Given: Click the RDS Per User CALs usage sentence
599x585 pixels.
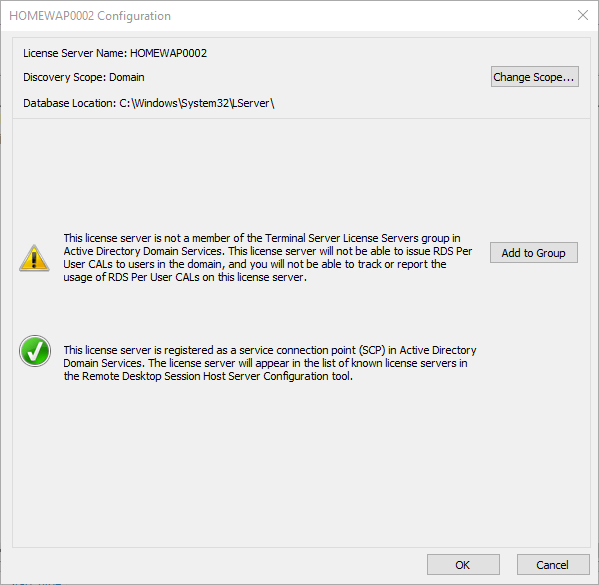Looking at the screenshot, I should 185,277.
